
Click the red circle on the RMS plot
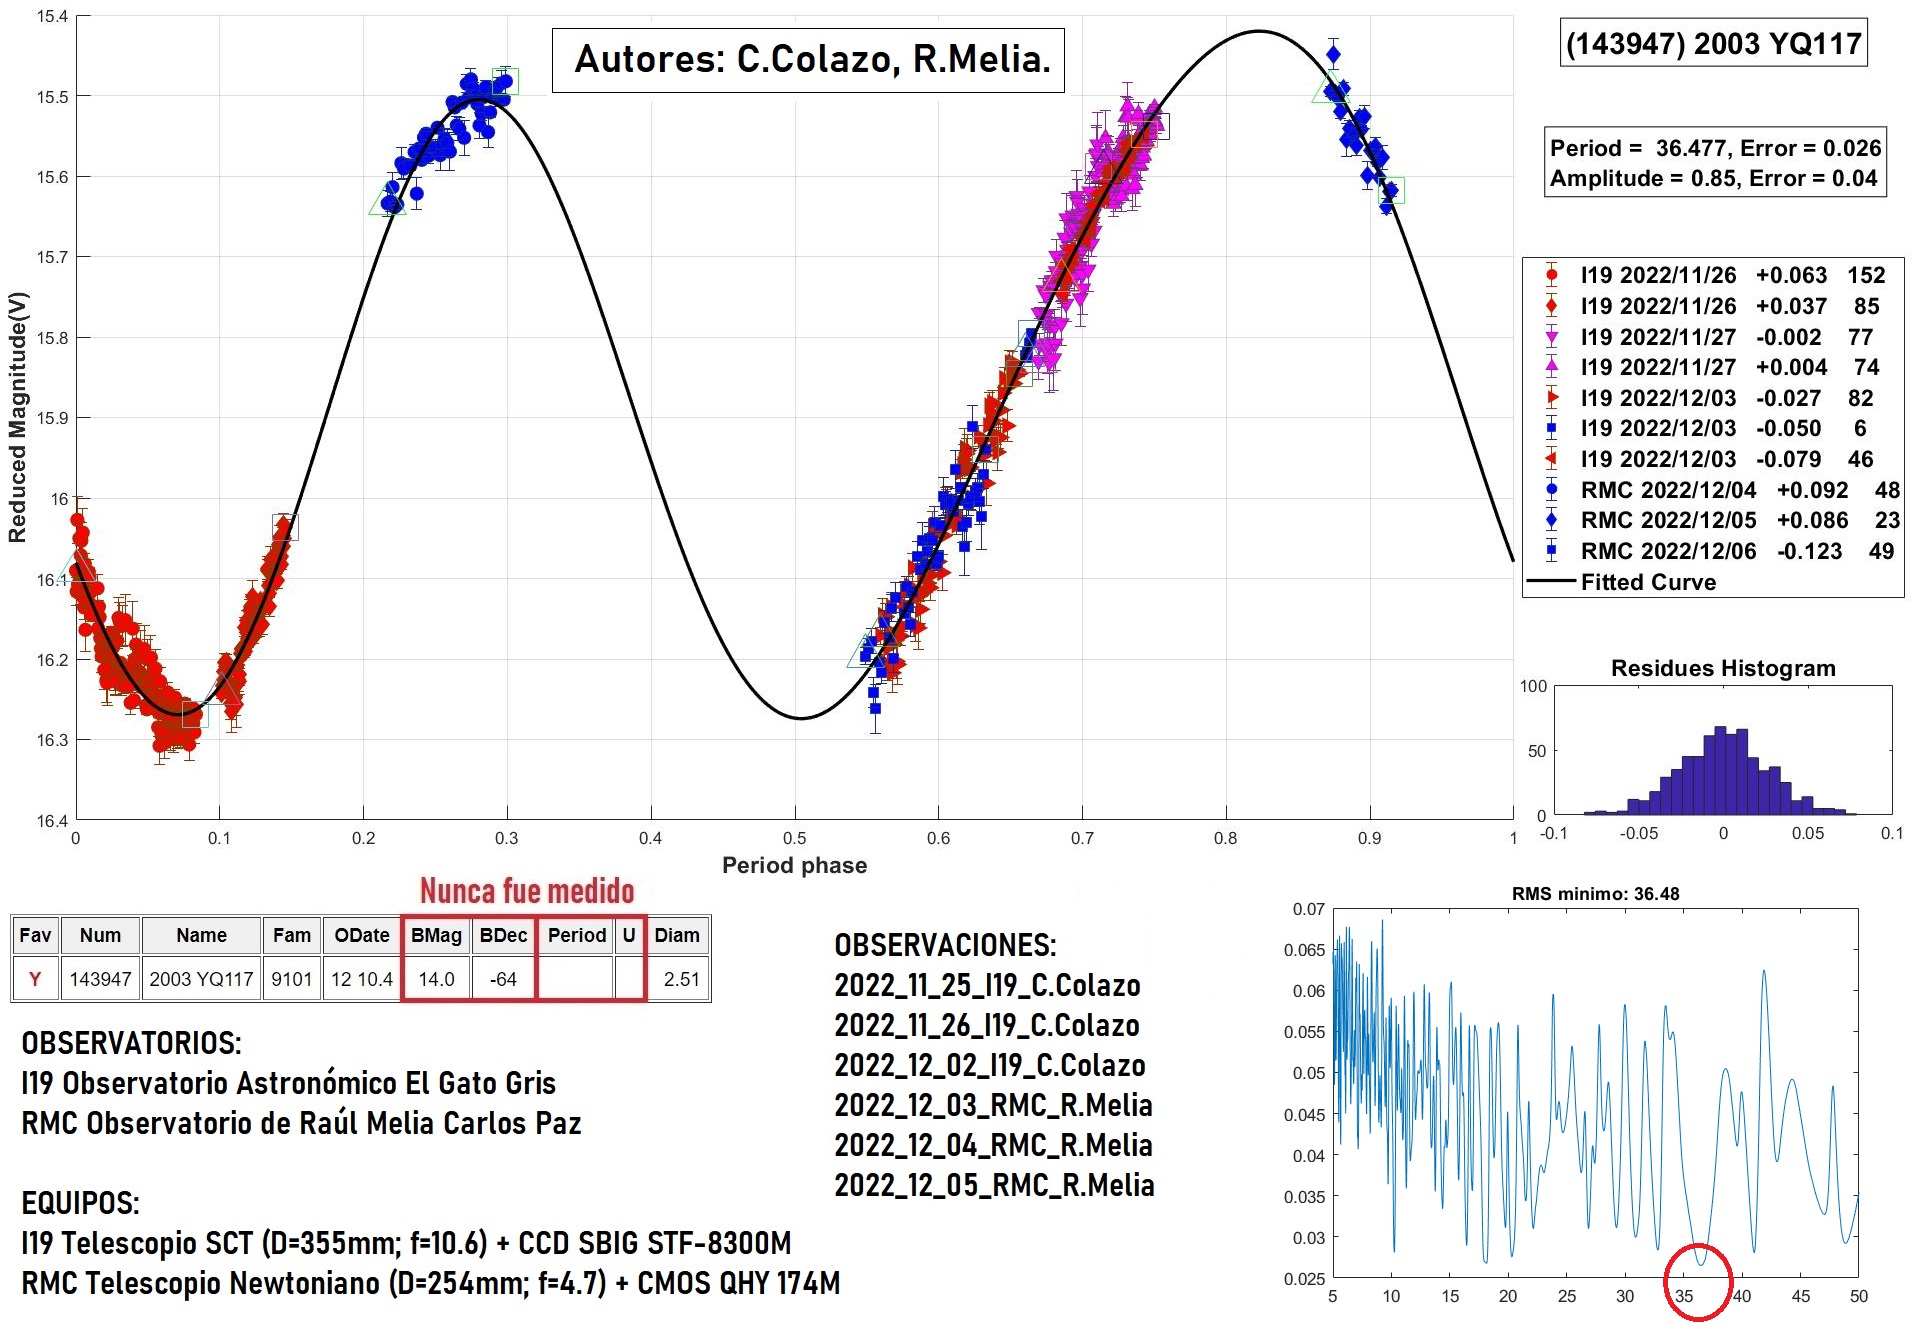[1697, 1281]
